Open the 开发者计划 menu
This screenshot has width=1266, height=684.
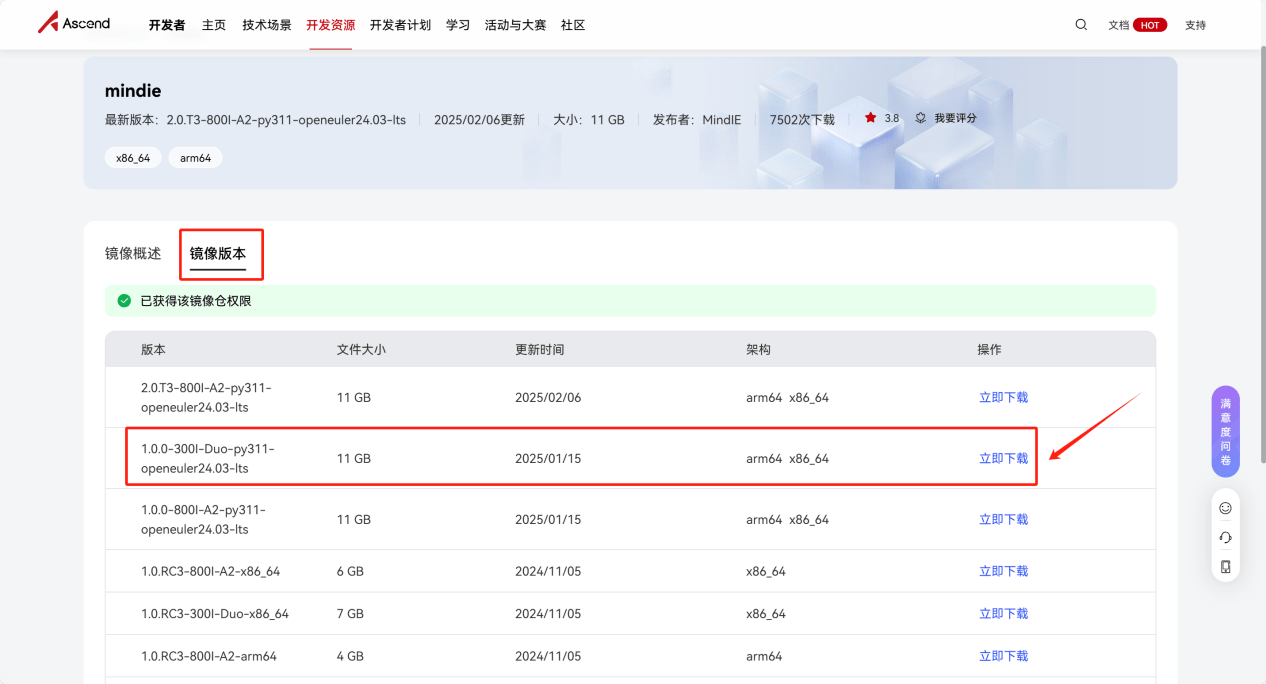pyautogui.click(x=400, y=25)
